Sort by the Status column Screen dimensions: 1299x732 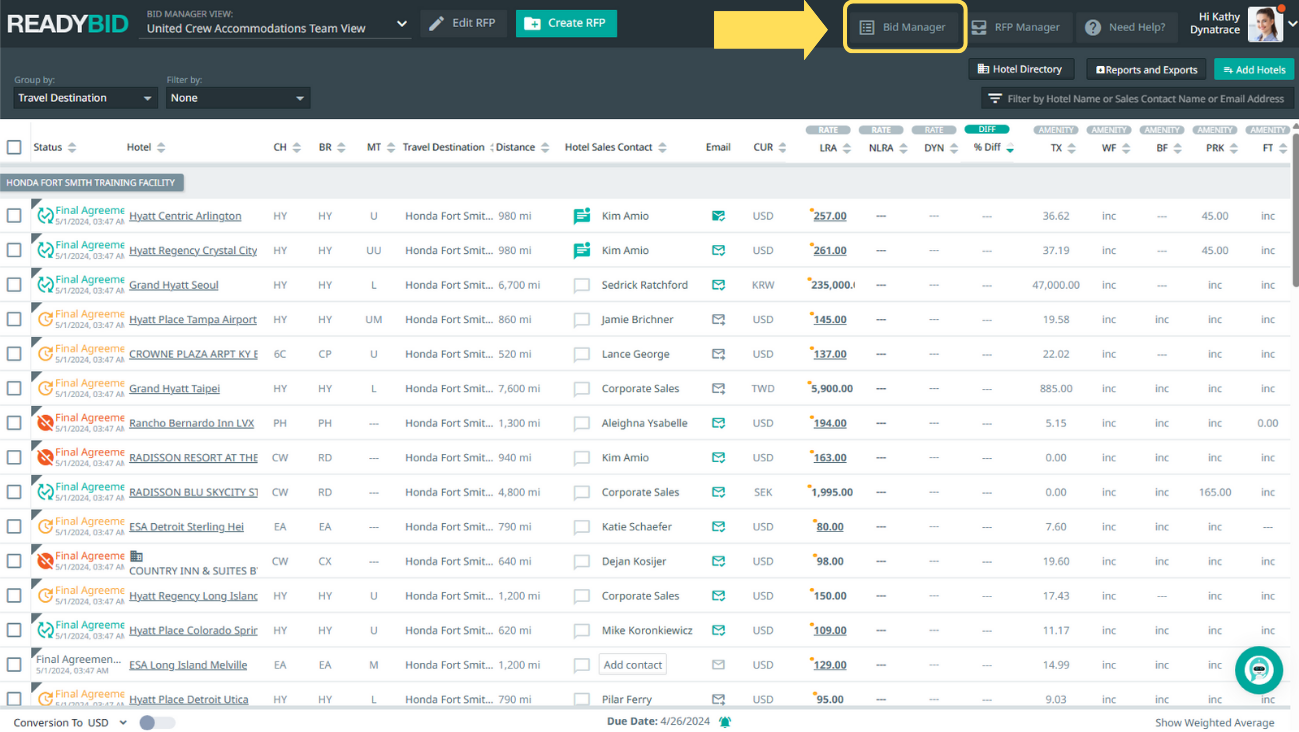pos(71,148)
